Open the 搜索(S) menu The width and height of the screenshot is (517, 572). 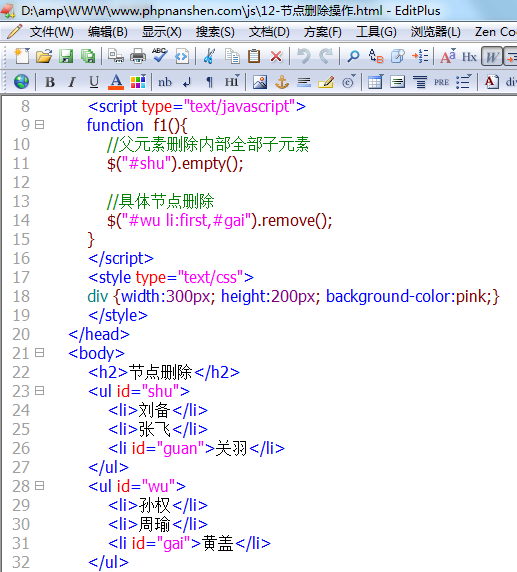tap(215, 32)
